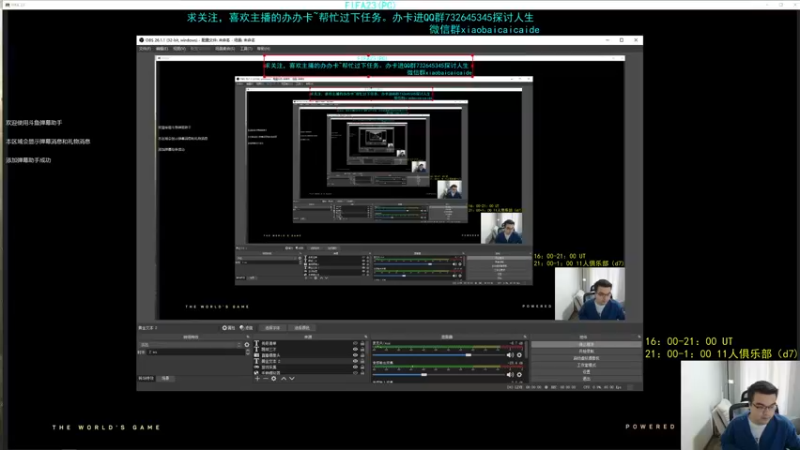Open 帮助 menu in OBS
800x450 pixels.
pos(263,48)
